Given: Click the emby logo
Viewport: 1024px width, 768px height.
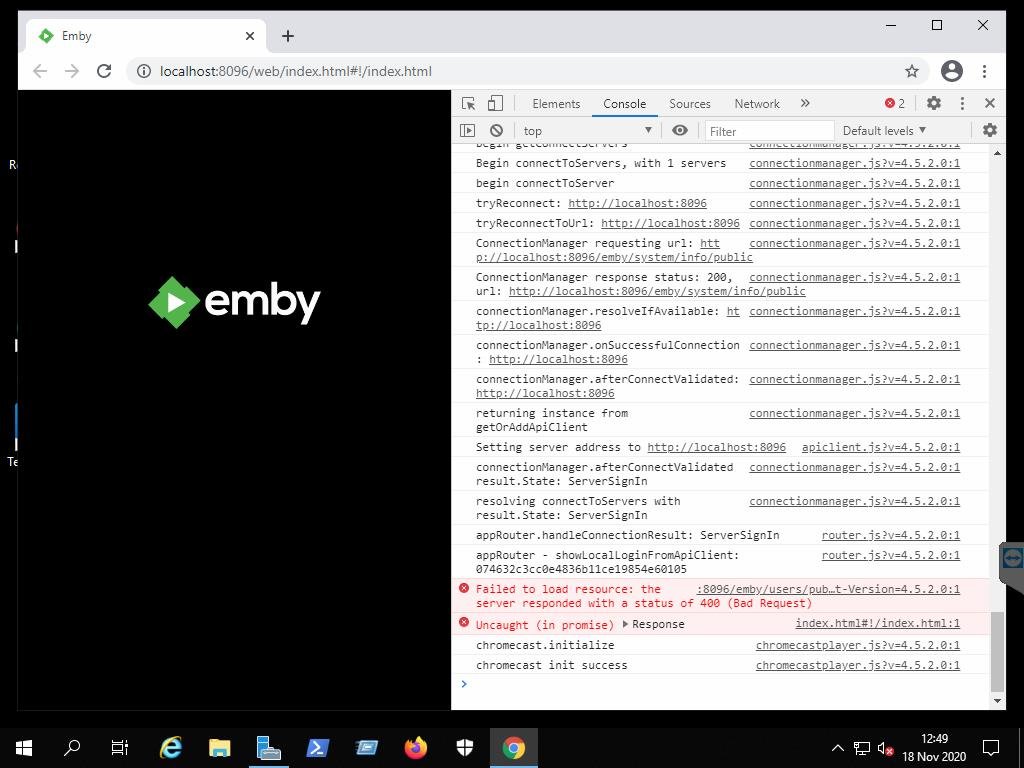Looking at the screenshot, I should point(234,302).
